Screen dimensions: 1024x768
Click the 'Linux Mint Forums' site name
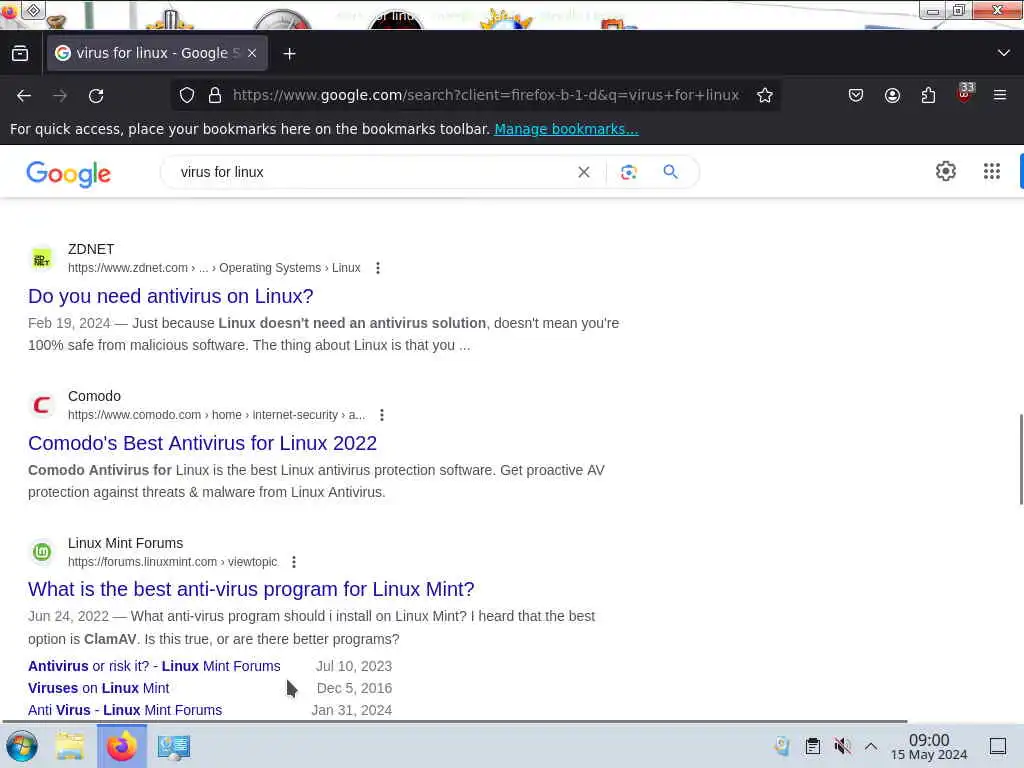pyautogui.click(x=125, y=543)
